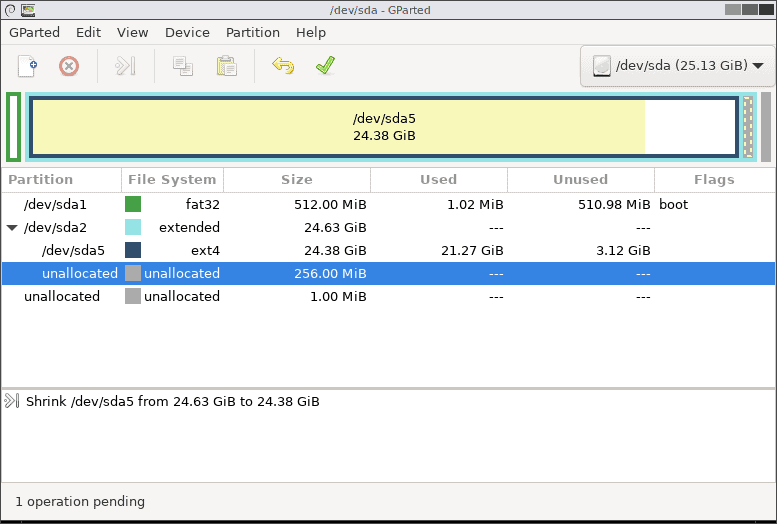The width and height of the screenshot is (777, 524).
Task: Apply all operations with the green checkmark
Action: coord(325,66)
